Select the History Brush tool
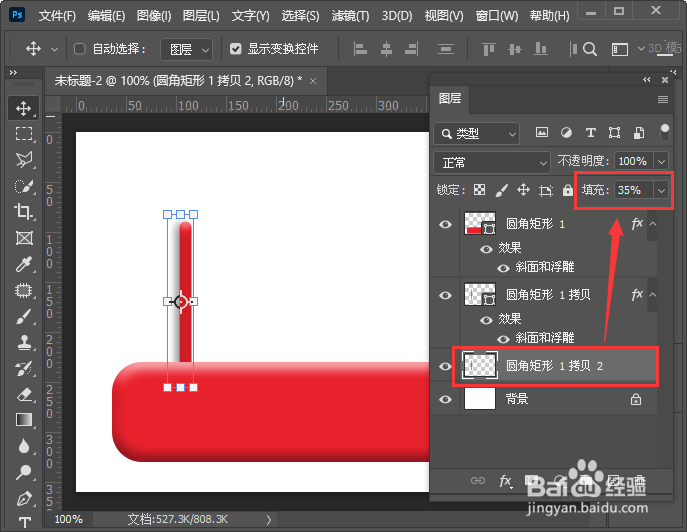Viewport: 687px width, 532px height. [24, 369]
